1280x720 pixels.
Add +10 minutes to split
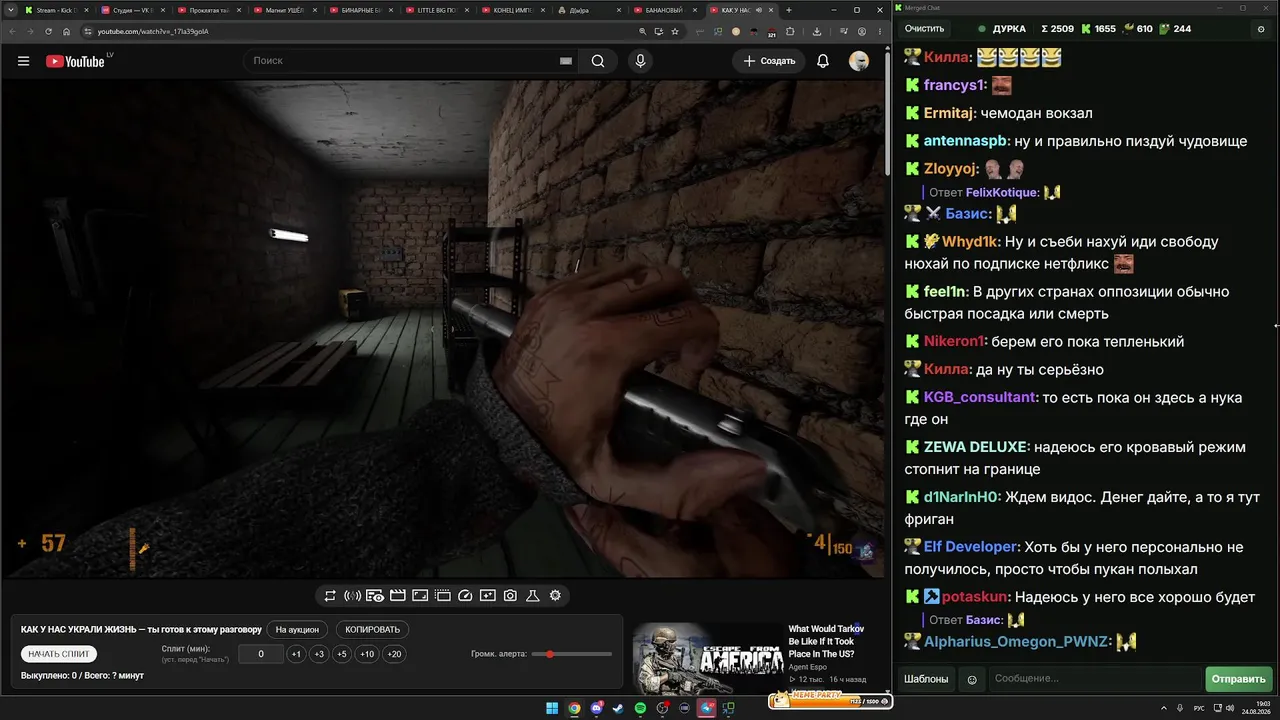tap(367, 654)
